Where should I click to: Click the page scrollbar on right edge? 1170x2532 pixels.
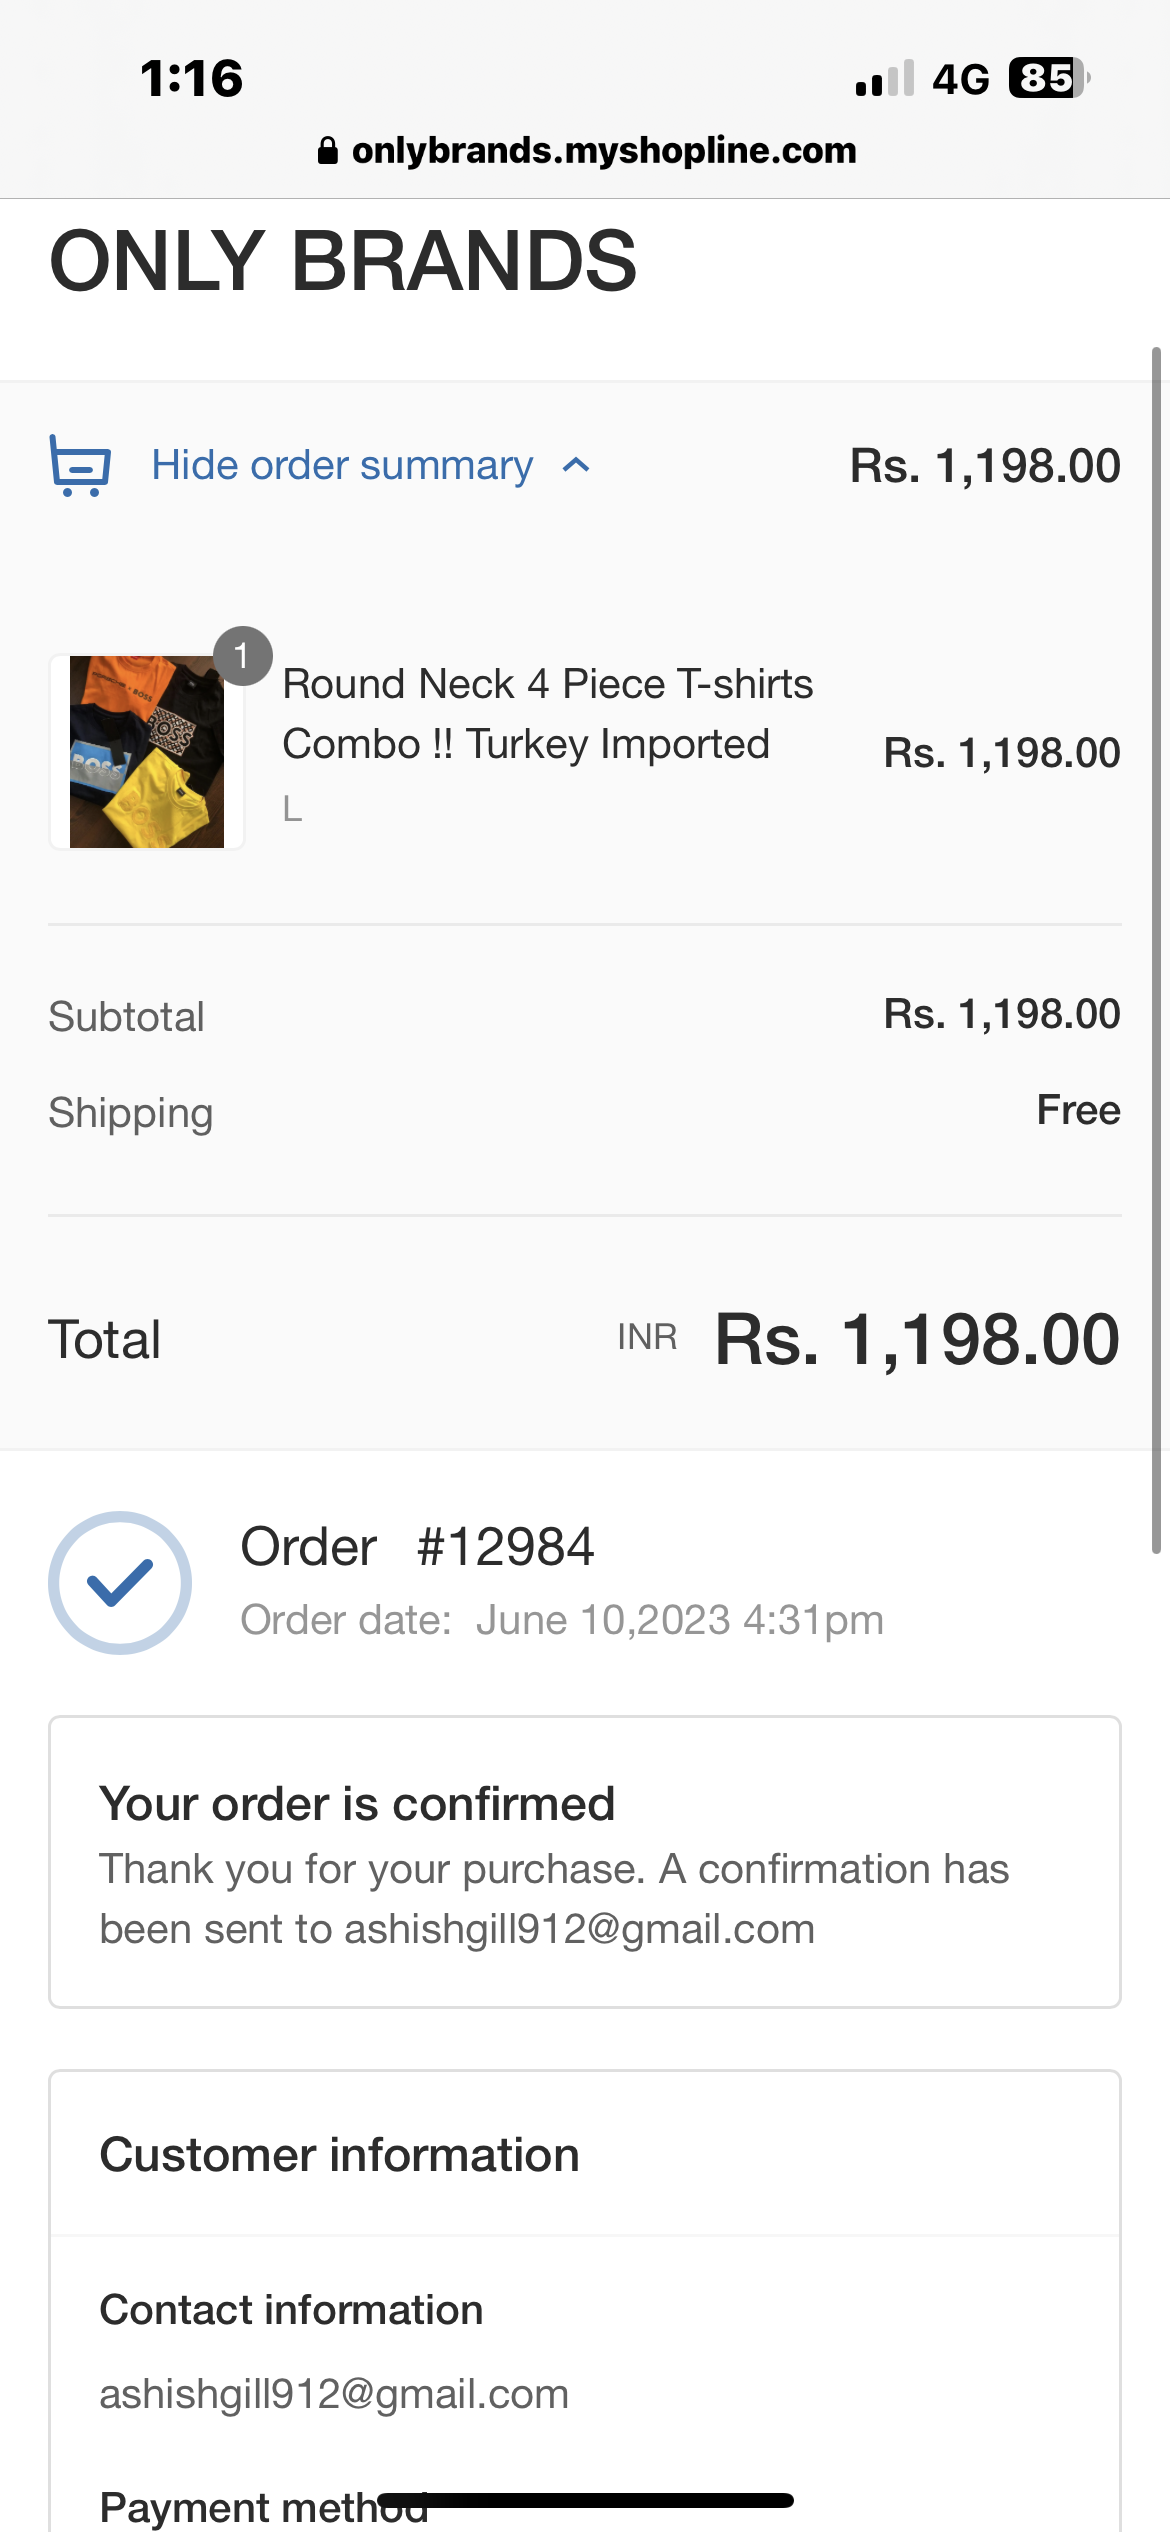[x=1156, y=950]
